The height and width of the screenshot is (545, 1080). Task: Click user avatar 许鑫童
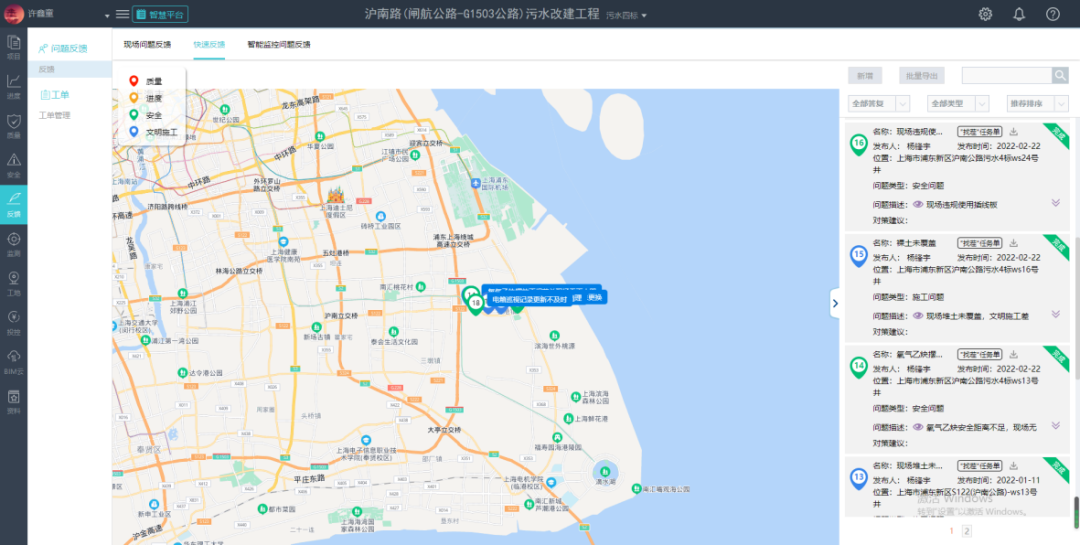13,14
